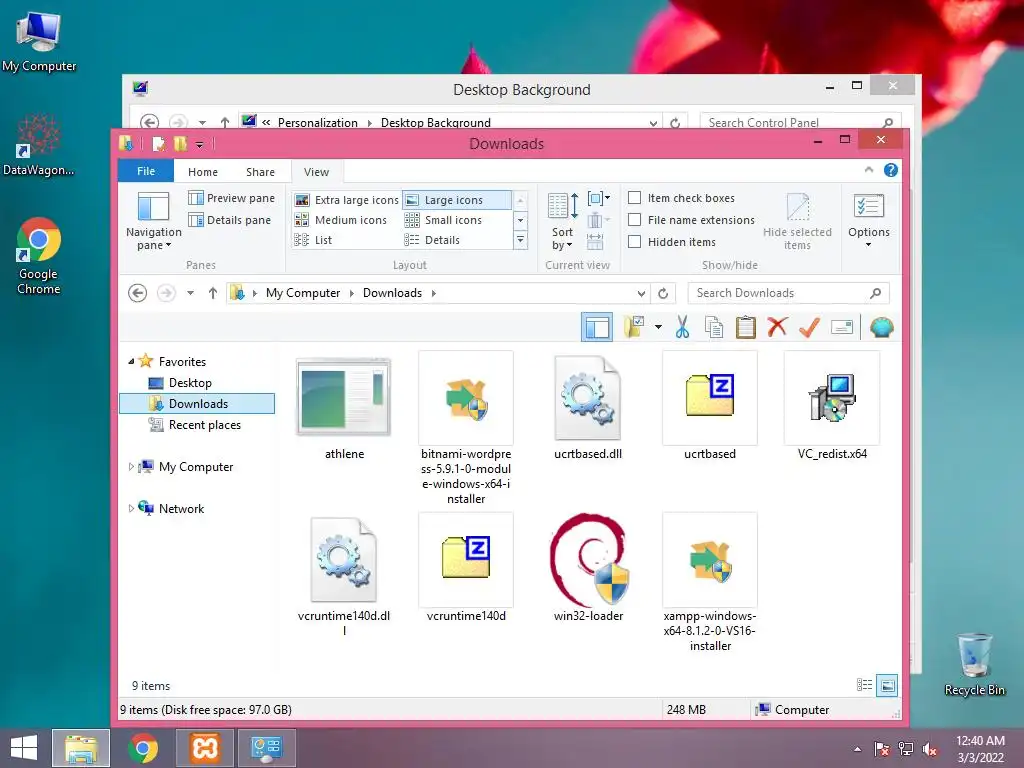Toggle the Preview pane option
This screenshot has width=1024, height=768.
(231, 198)
